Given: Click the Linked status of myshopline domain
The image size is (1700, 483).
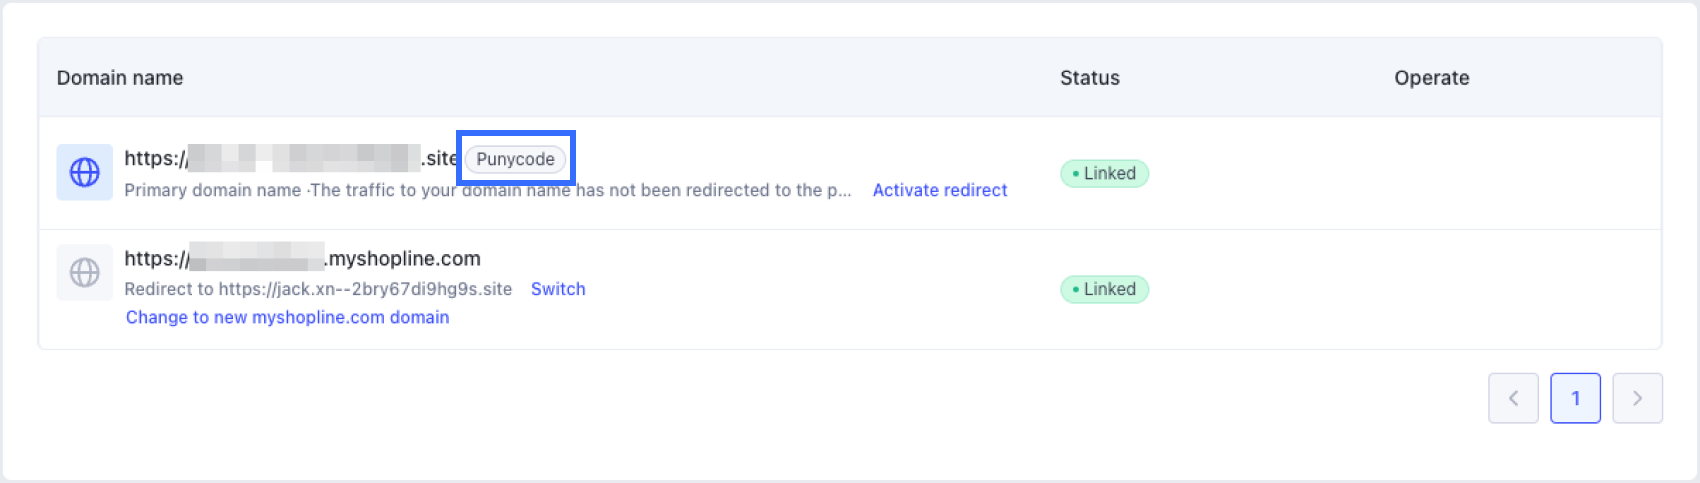Looking at the screenshot, I should [1104, 289].
